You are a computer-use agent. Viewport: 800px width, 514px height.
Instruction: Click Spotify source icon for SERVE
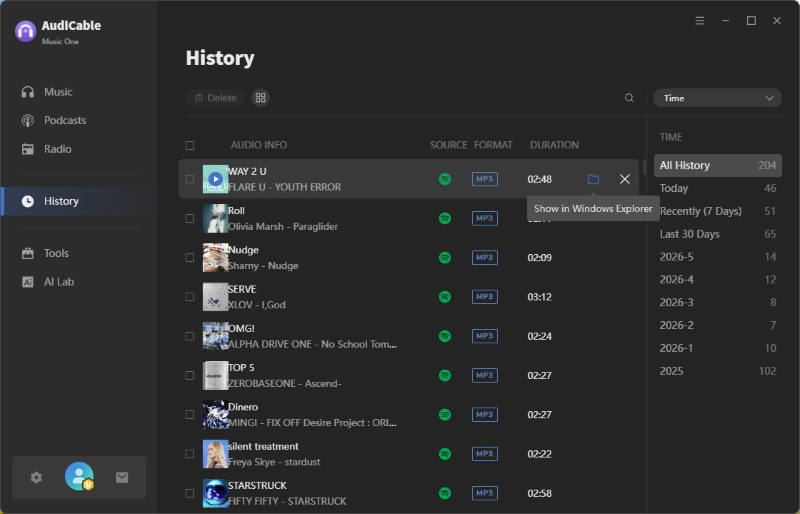click(445, 297)
